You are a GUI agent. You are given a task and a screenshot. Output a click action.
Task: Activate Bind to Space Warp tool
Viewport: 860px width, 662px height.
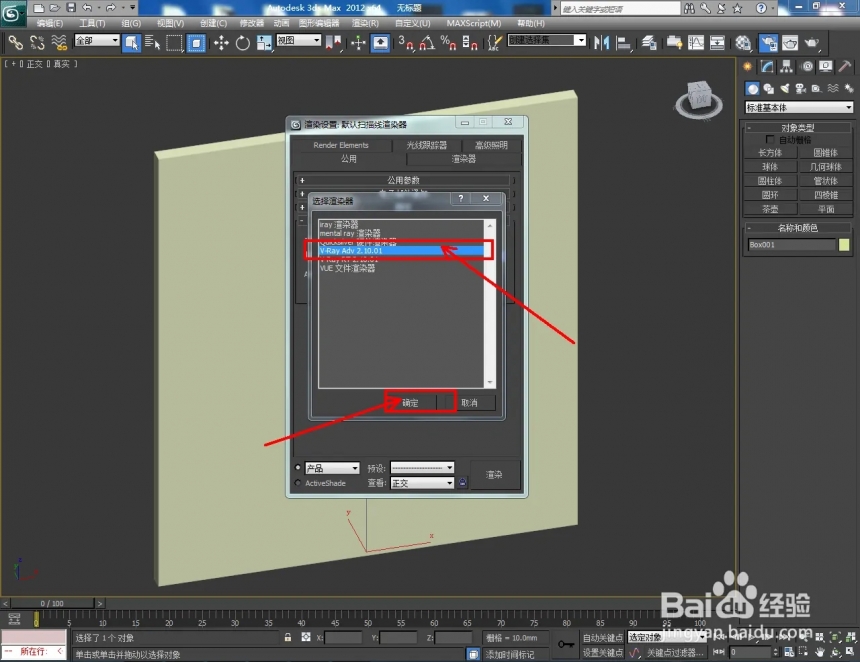click(59, 43)
